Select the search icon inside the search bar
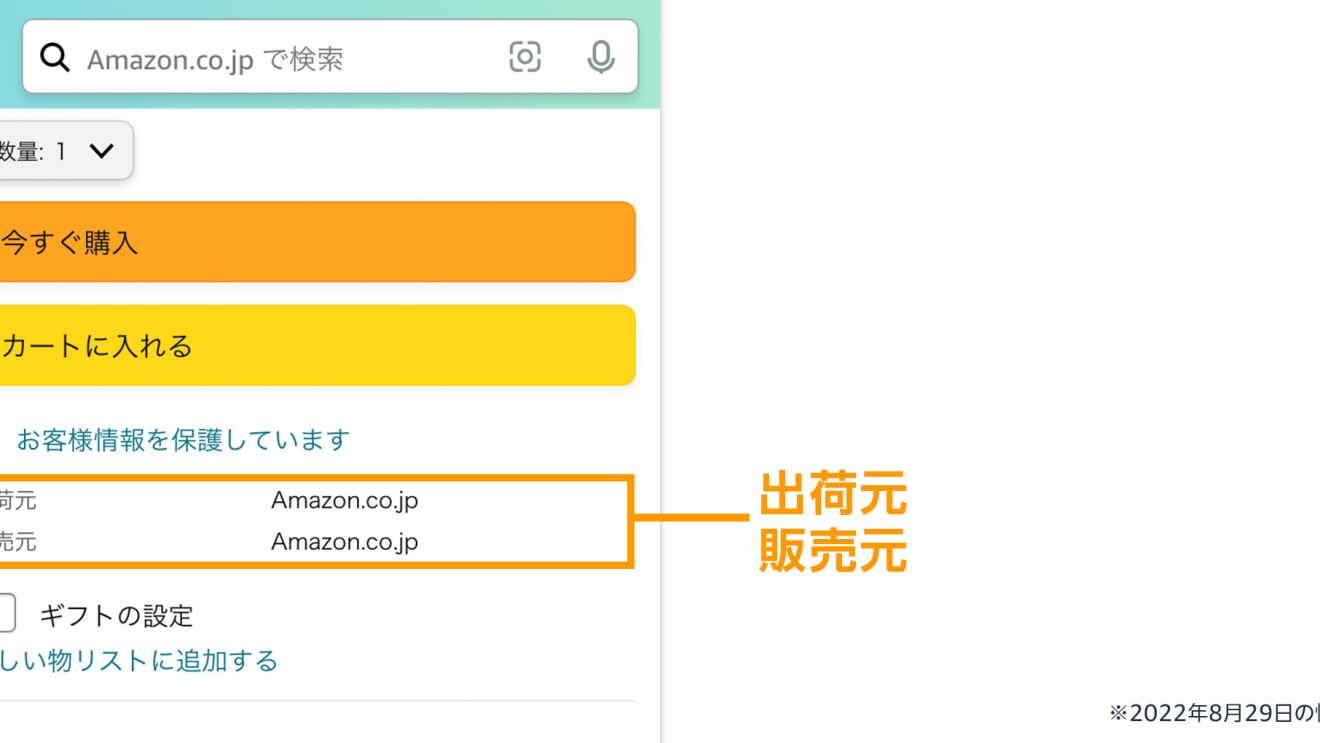 [53, 57]
